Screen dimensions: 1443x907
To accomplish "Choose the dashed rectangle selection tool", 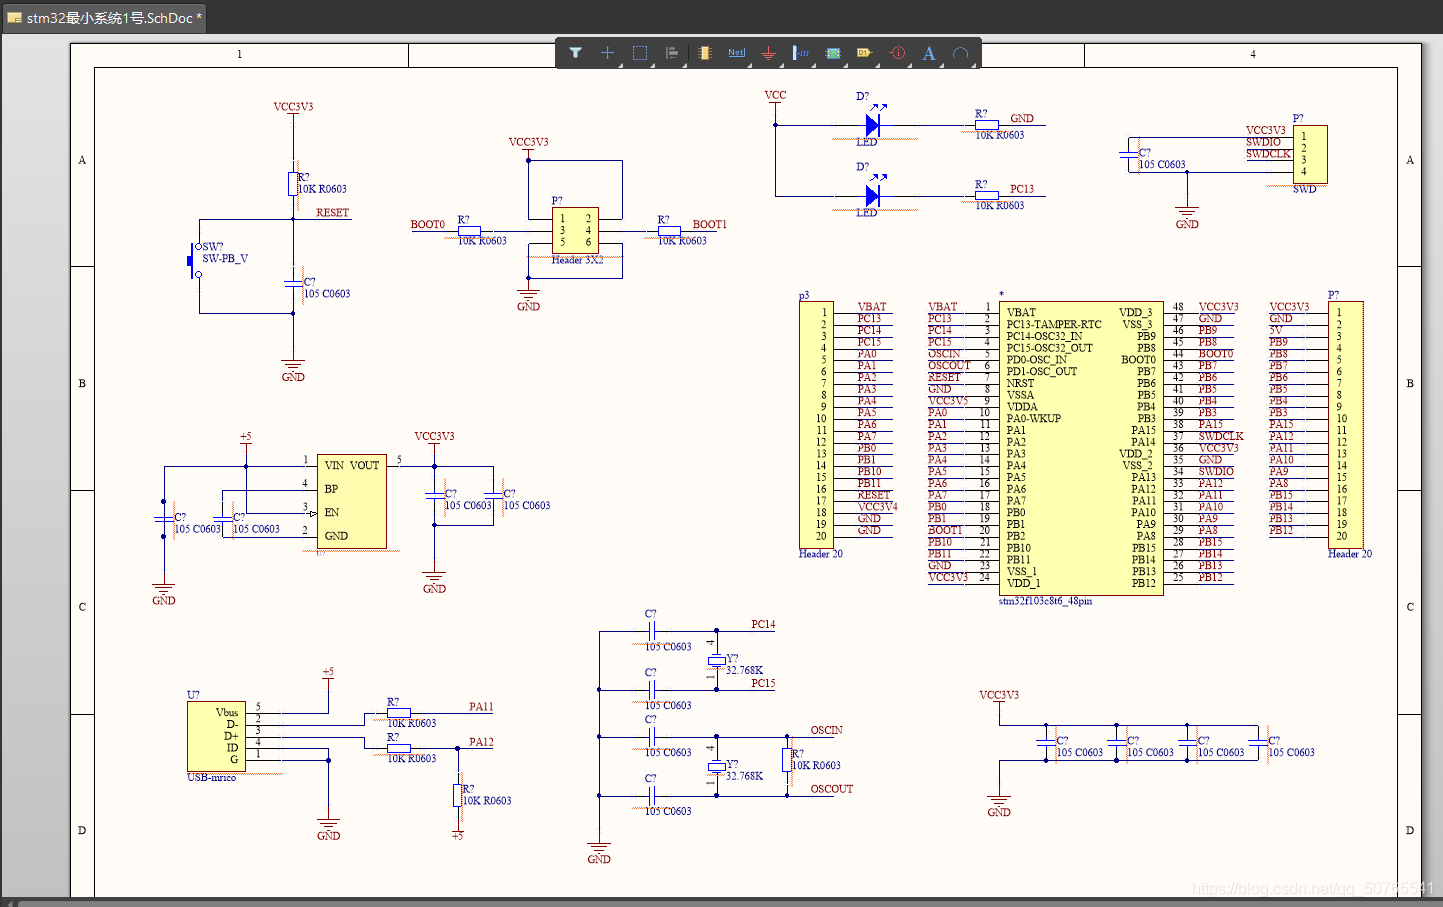I will coord(640,53).
